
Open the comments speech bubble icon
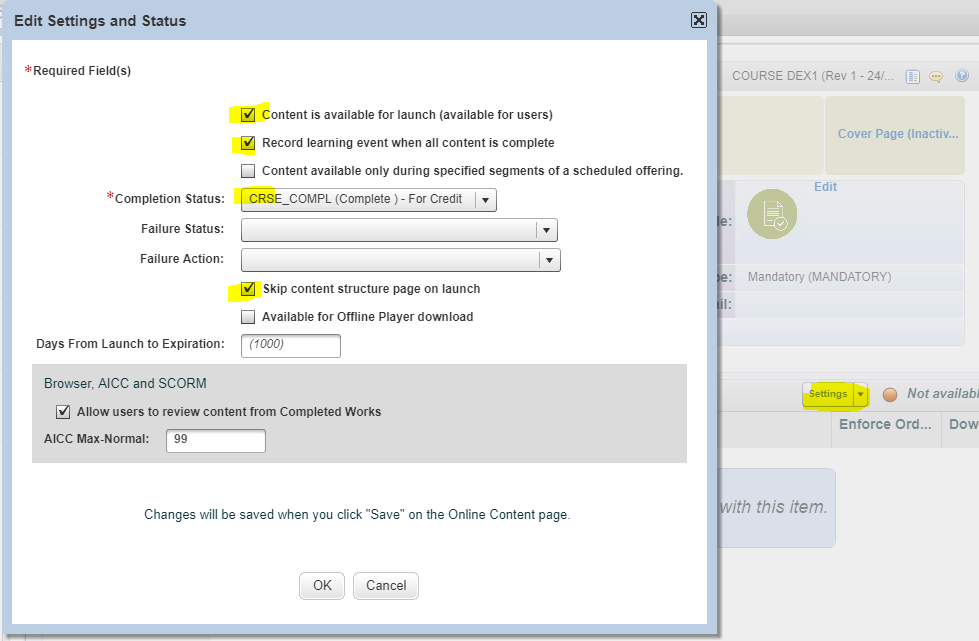[936, 77]
